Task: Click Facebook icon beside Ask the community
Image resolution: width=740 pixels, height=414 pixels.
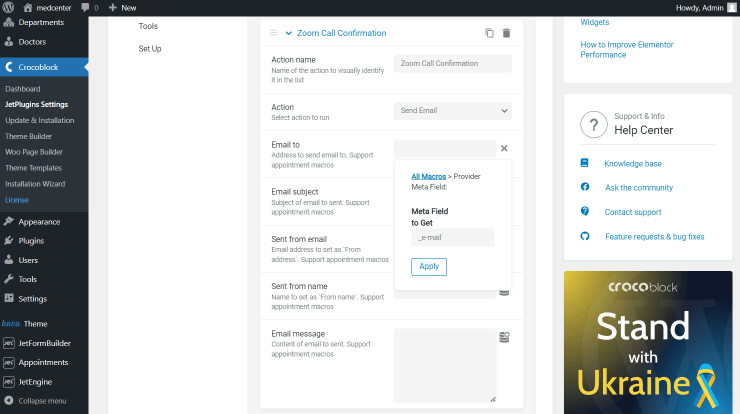Action: tap(585, 187)
